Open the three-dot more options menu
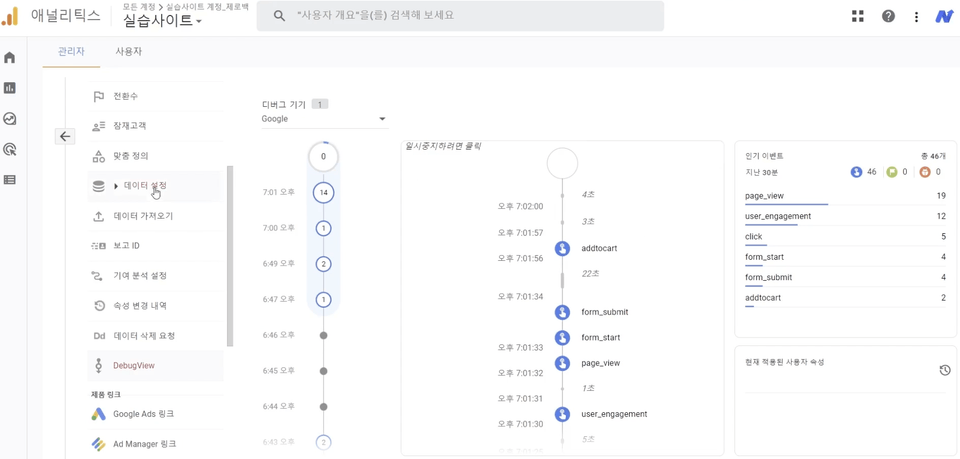This screenshot has height=459, width=960. (x=916, y=16)
